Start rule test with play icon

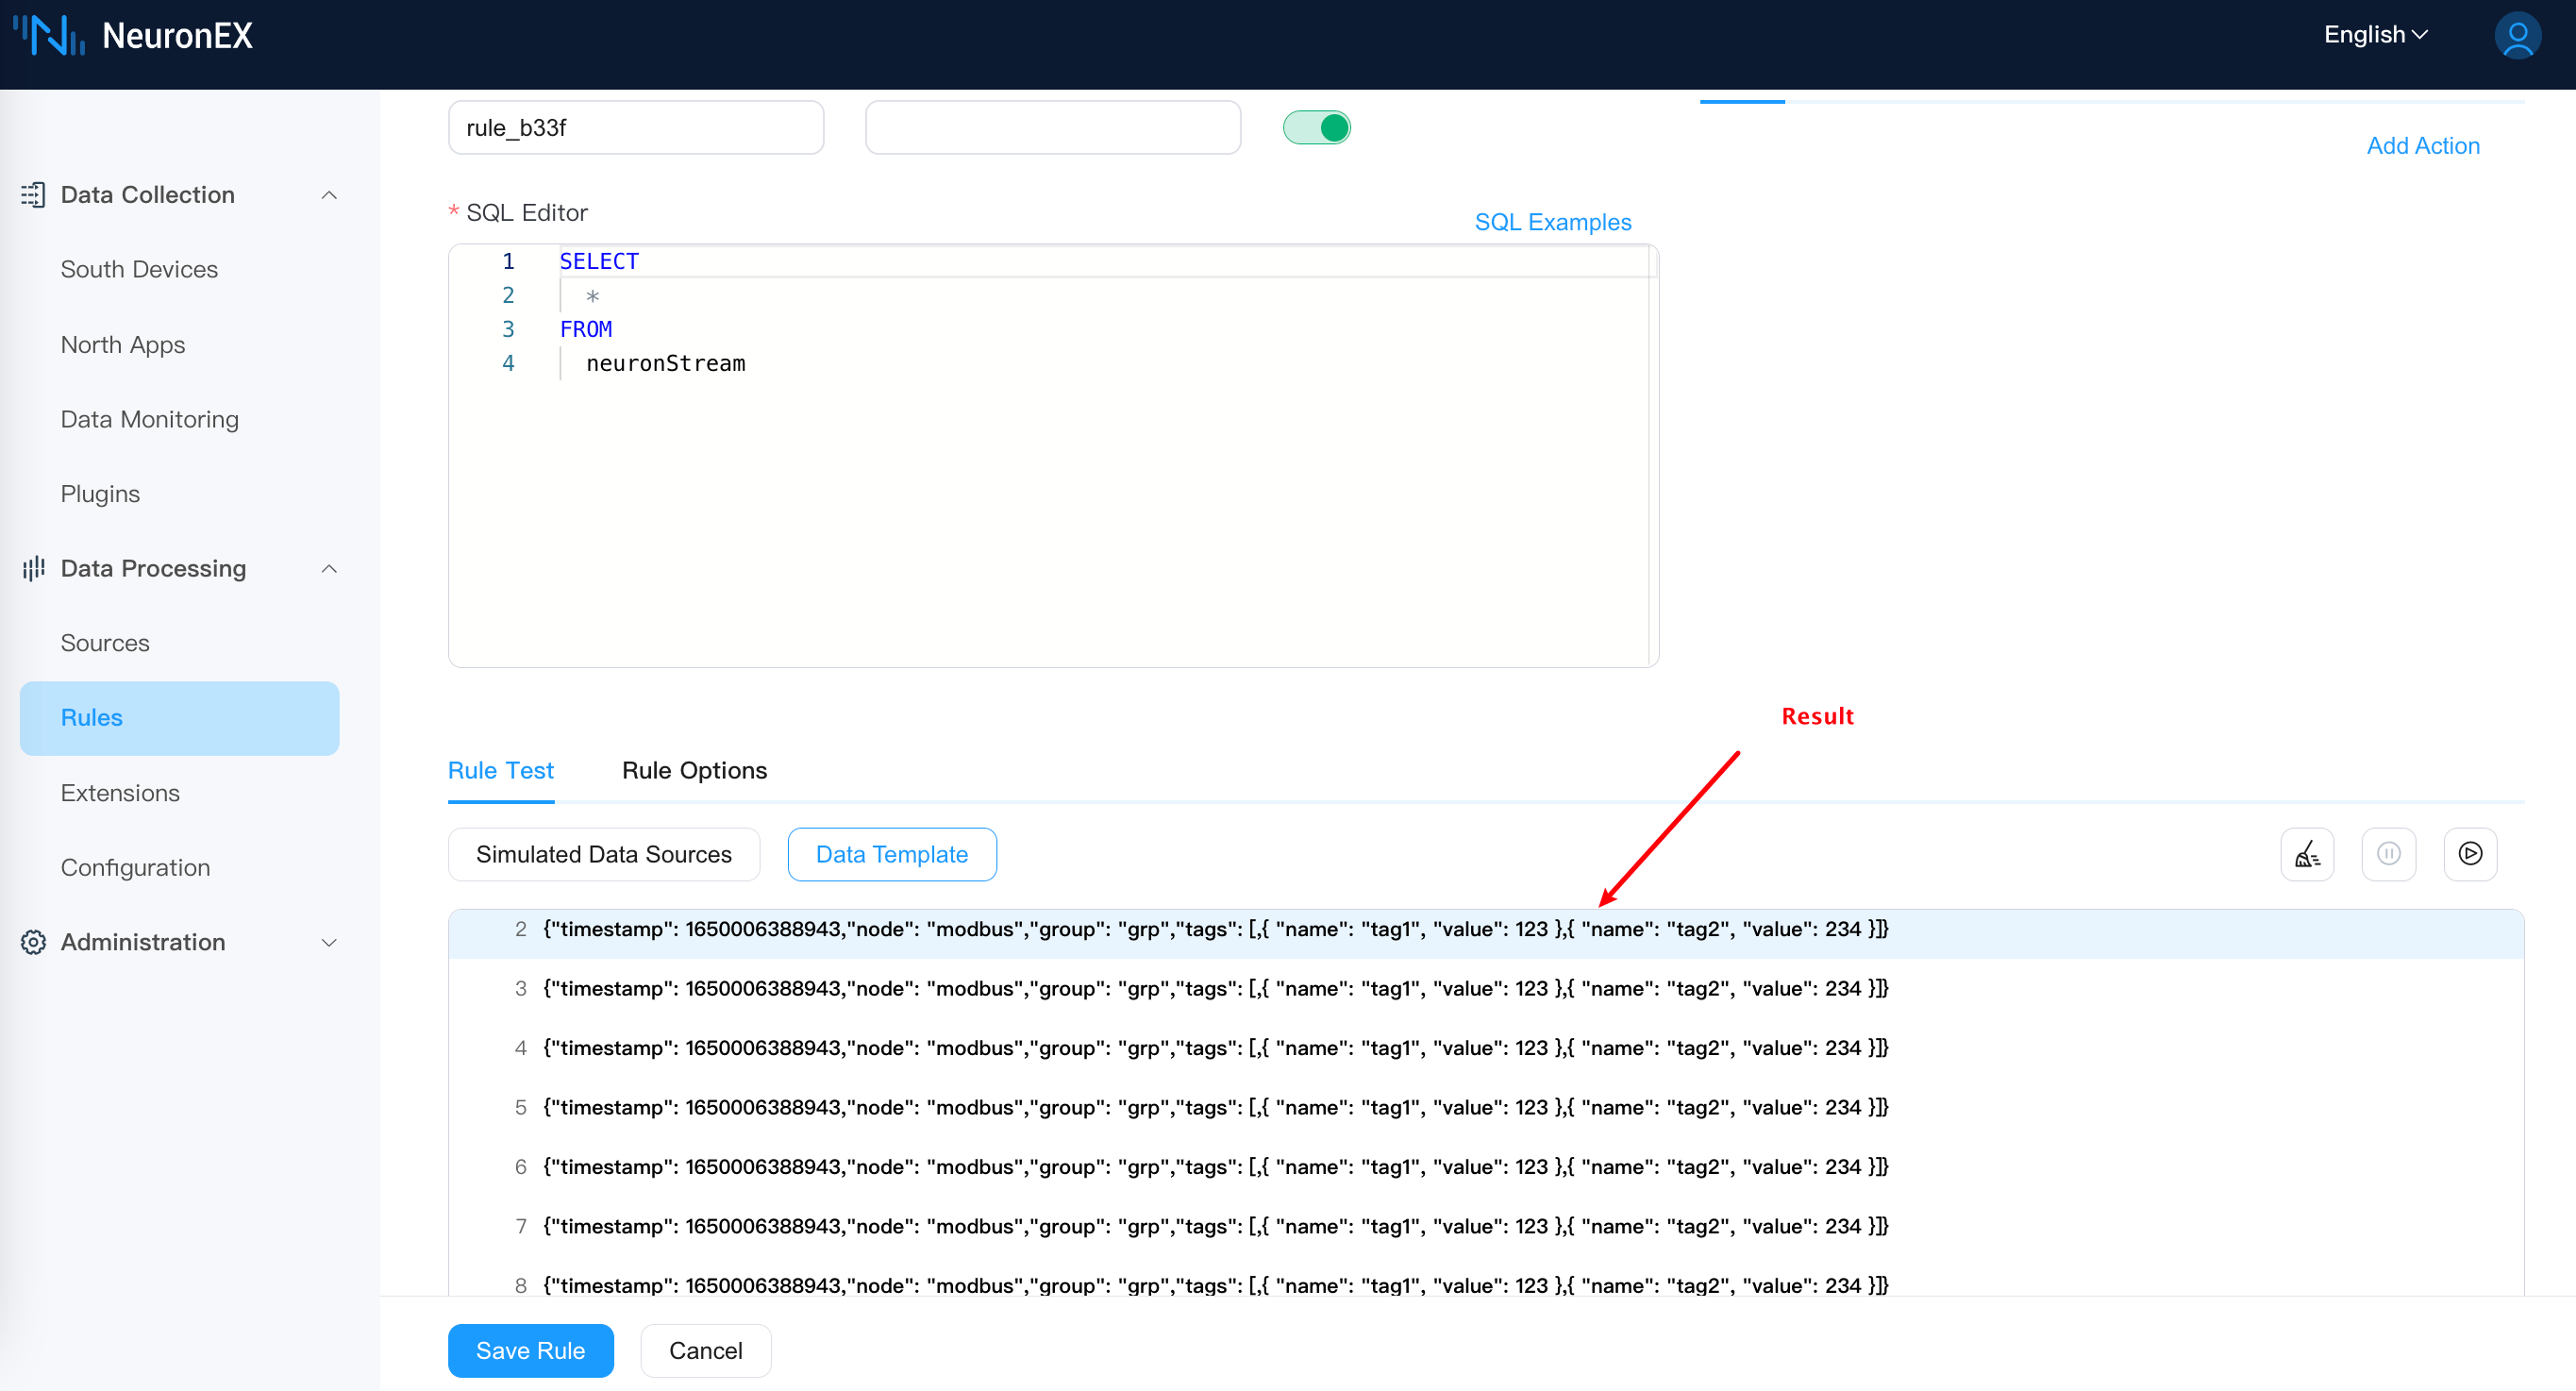(x=2469, y=854)
